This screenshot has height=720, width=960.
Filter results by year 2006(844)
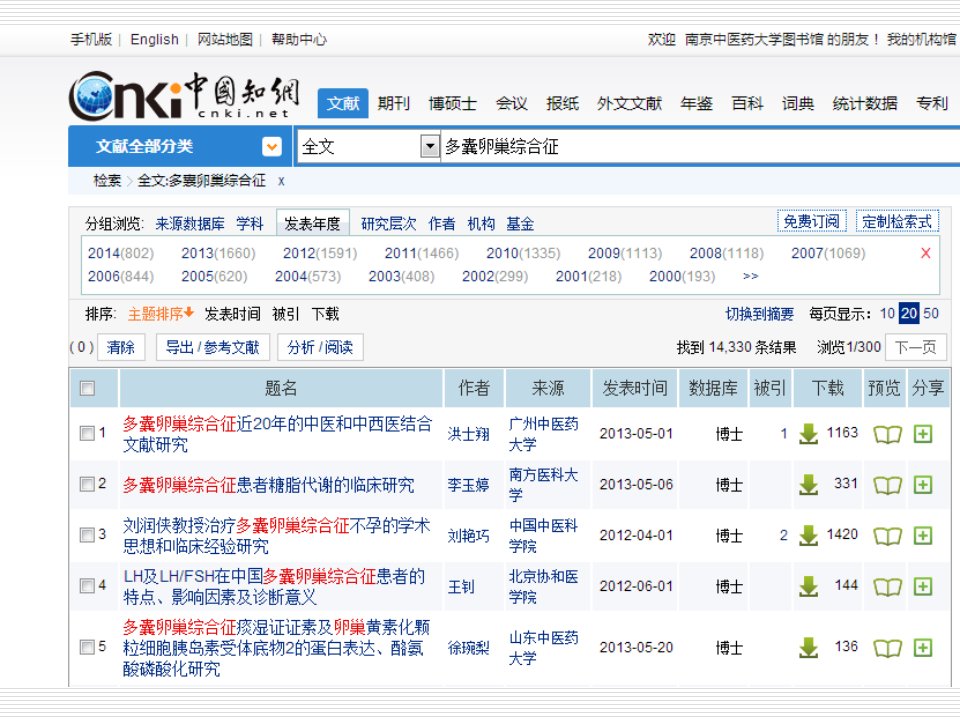coord(121,276)
